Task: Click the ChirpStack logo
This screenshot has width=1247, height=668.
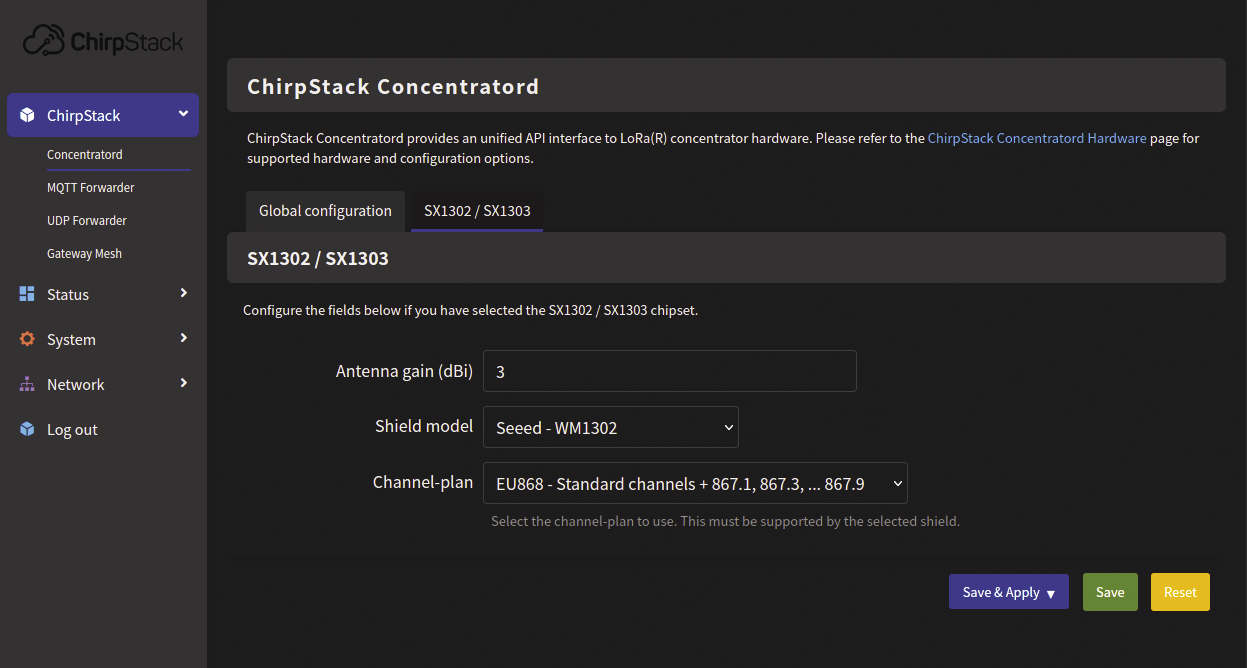Action: click(x=103, y=41)
